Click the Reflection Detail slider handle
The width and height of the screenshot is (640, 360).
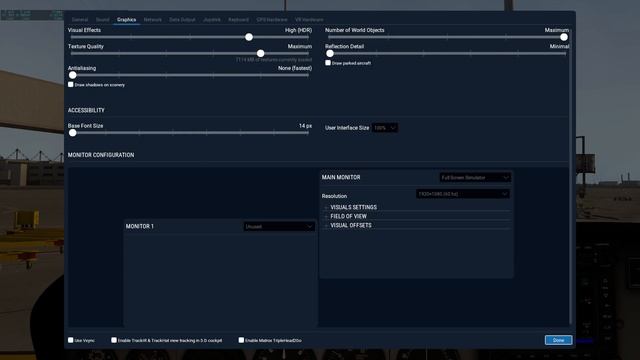pos(330,53)
